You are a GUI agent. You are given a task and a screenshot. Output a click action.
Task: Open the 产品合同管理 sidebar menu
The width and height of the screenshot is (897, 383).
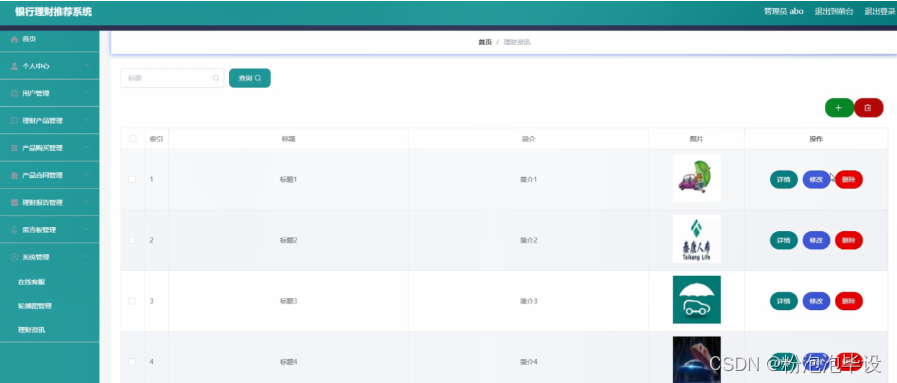49,175
